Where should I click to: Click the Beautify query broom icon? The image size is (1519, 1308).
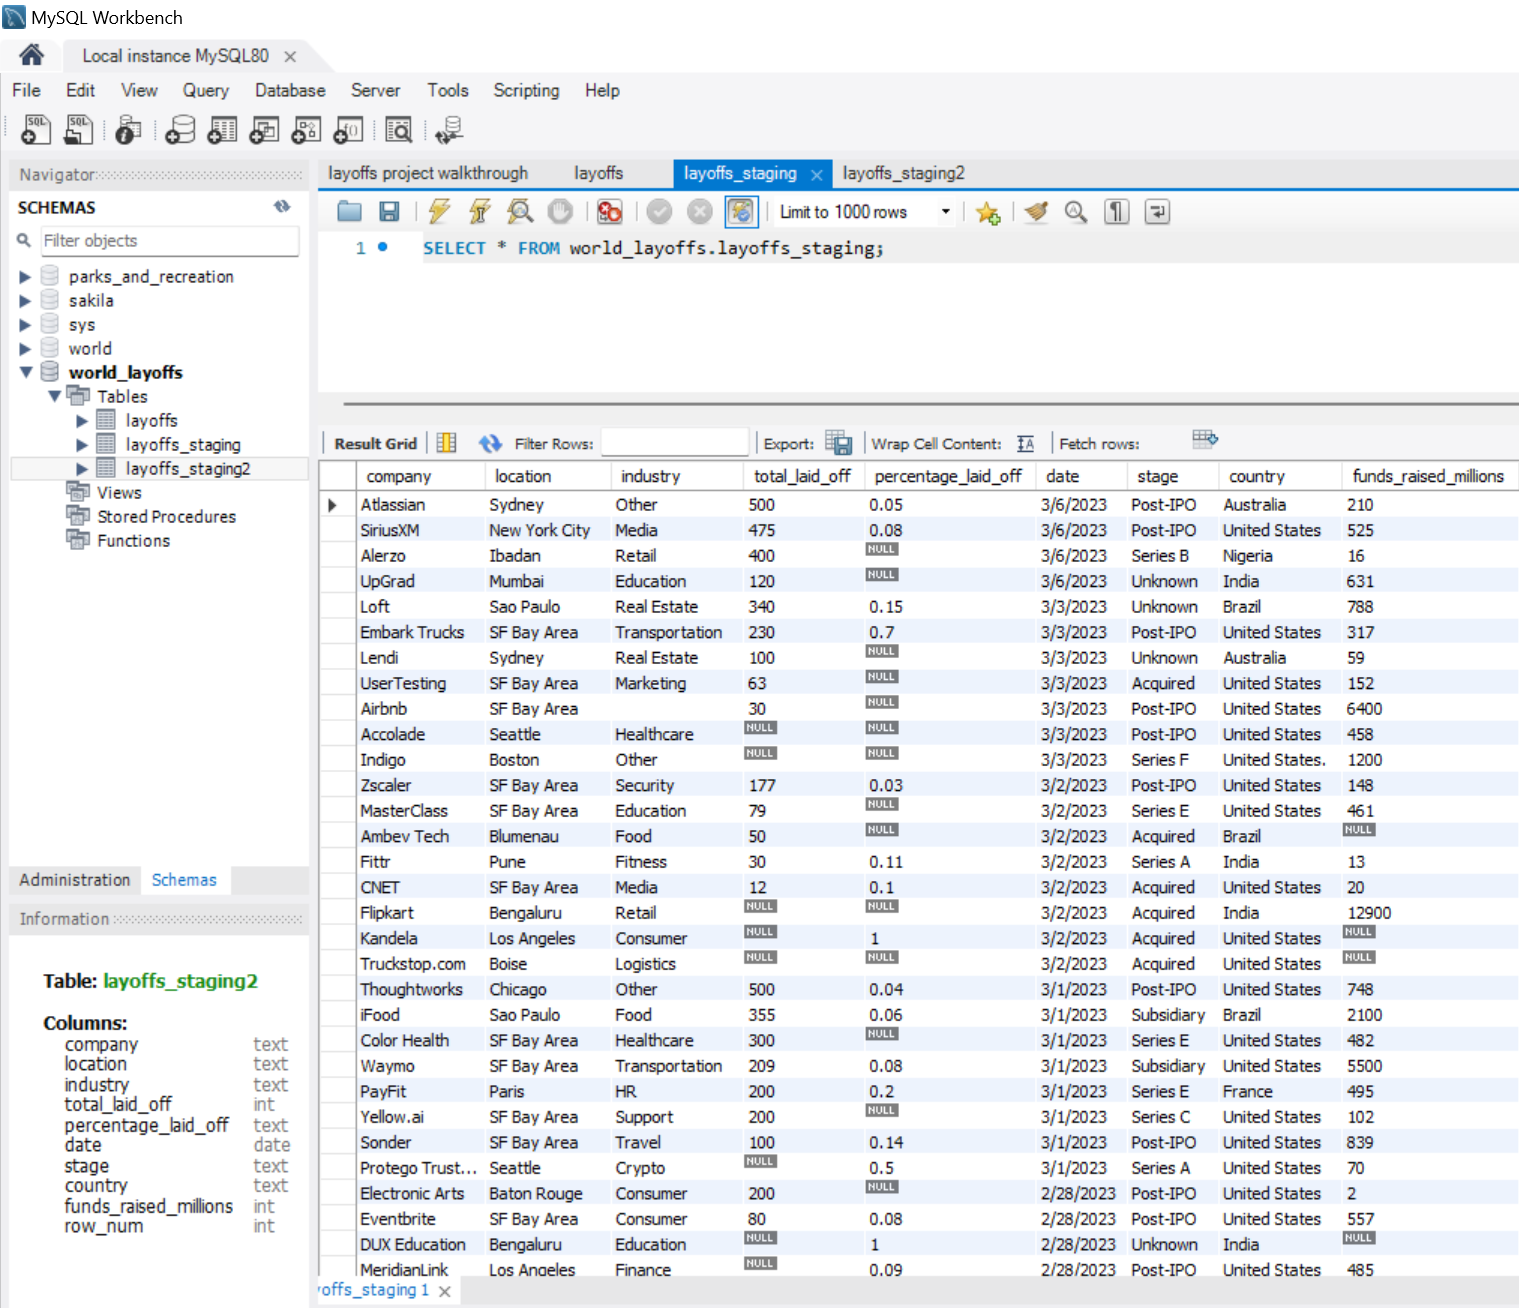click(x=1036, y=211)
